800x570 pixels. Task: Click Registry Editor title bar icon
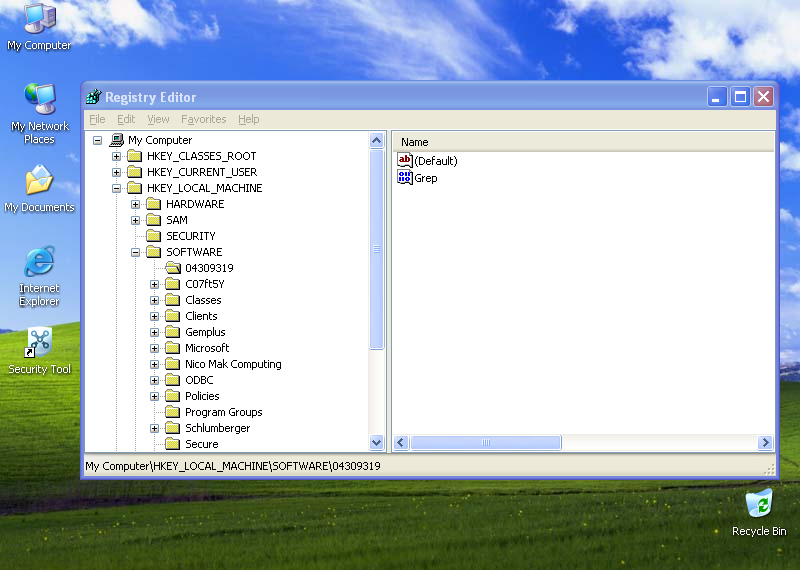tap(94, 96)
